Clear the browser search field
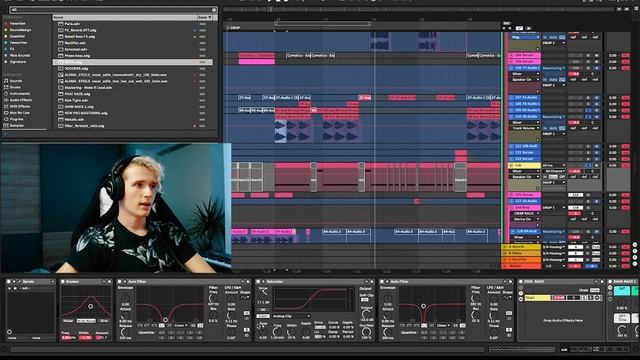 click(214, 10)
